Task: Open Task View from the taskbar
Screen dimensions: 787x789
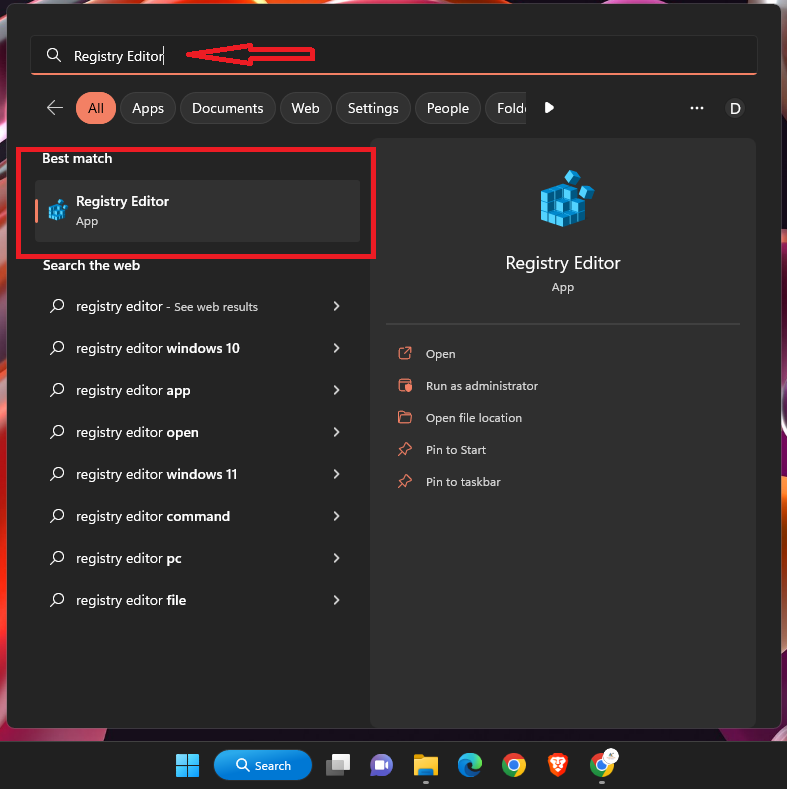Action: [338, 765]
